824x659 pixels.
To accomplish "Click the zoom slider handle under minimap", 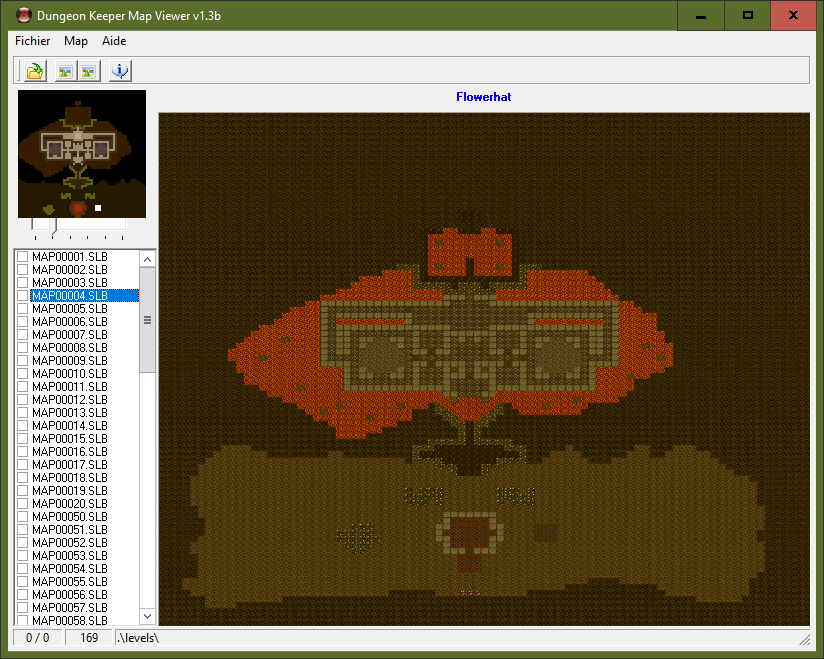I will (x=53, y=226).
